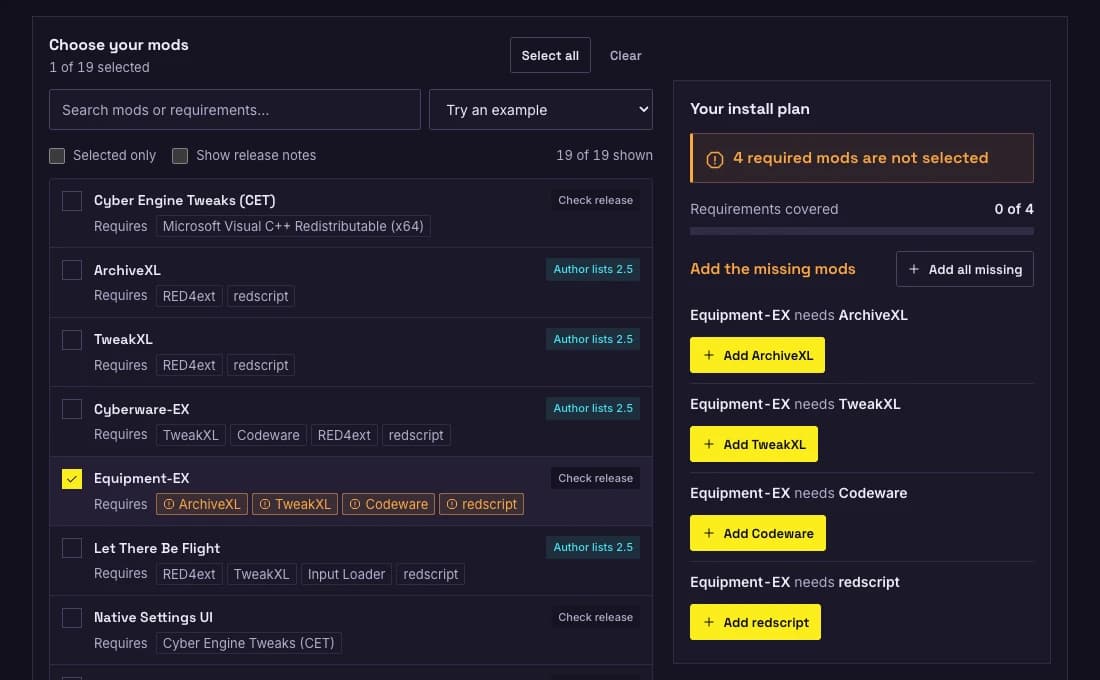Click the Add TweakXL button
This screenshot has height=680, width=1100.
coord(753,444)
